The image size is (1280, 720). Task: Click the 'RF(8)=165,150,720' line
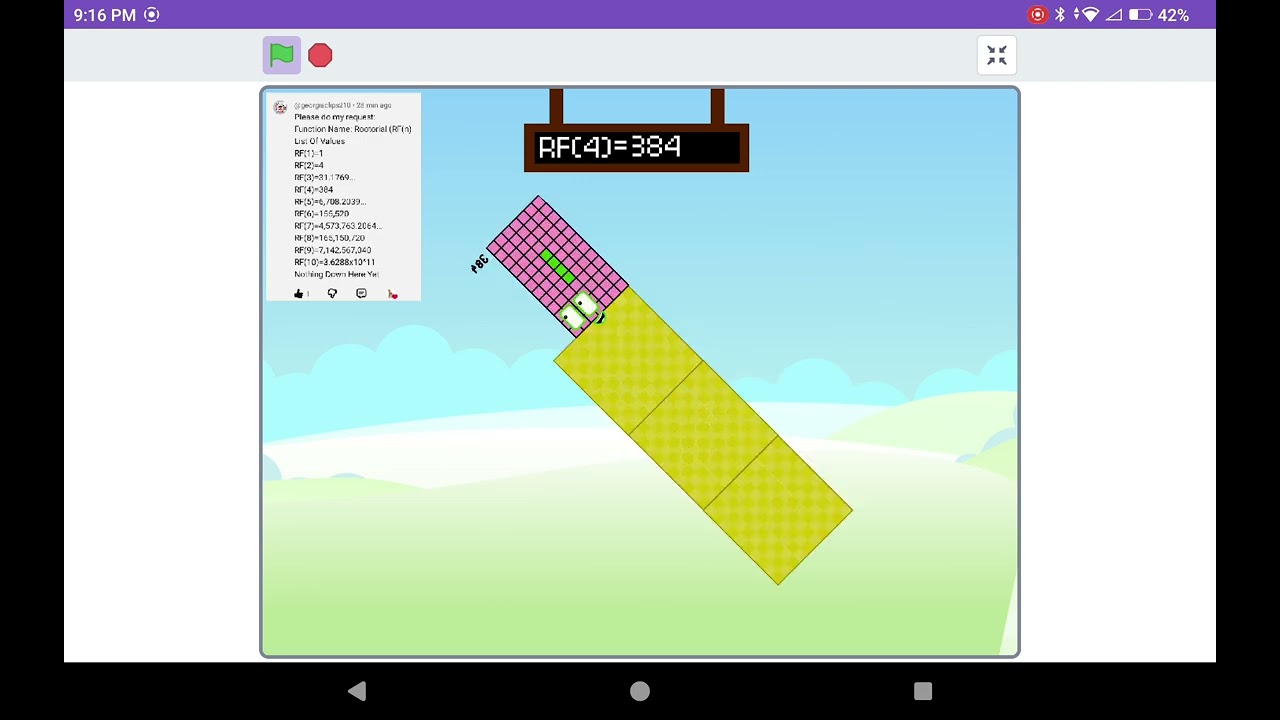329,237
